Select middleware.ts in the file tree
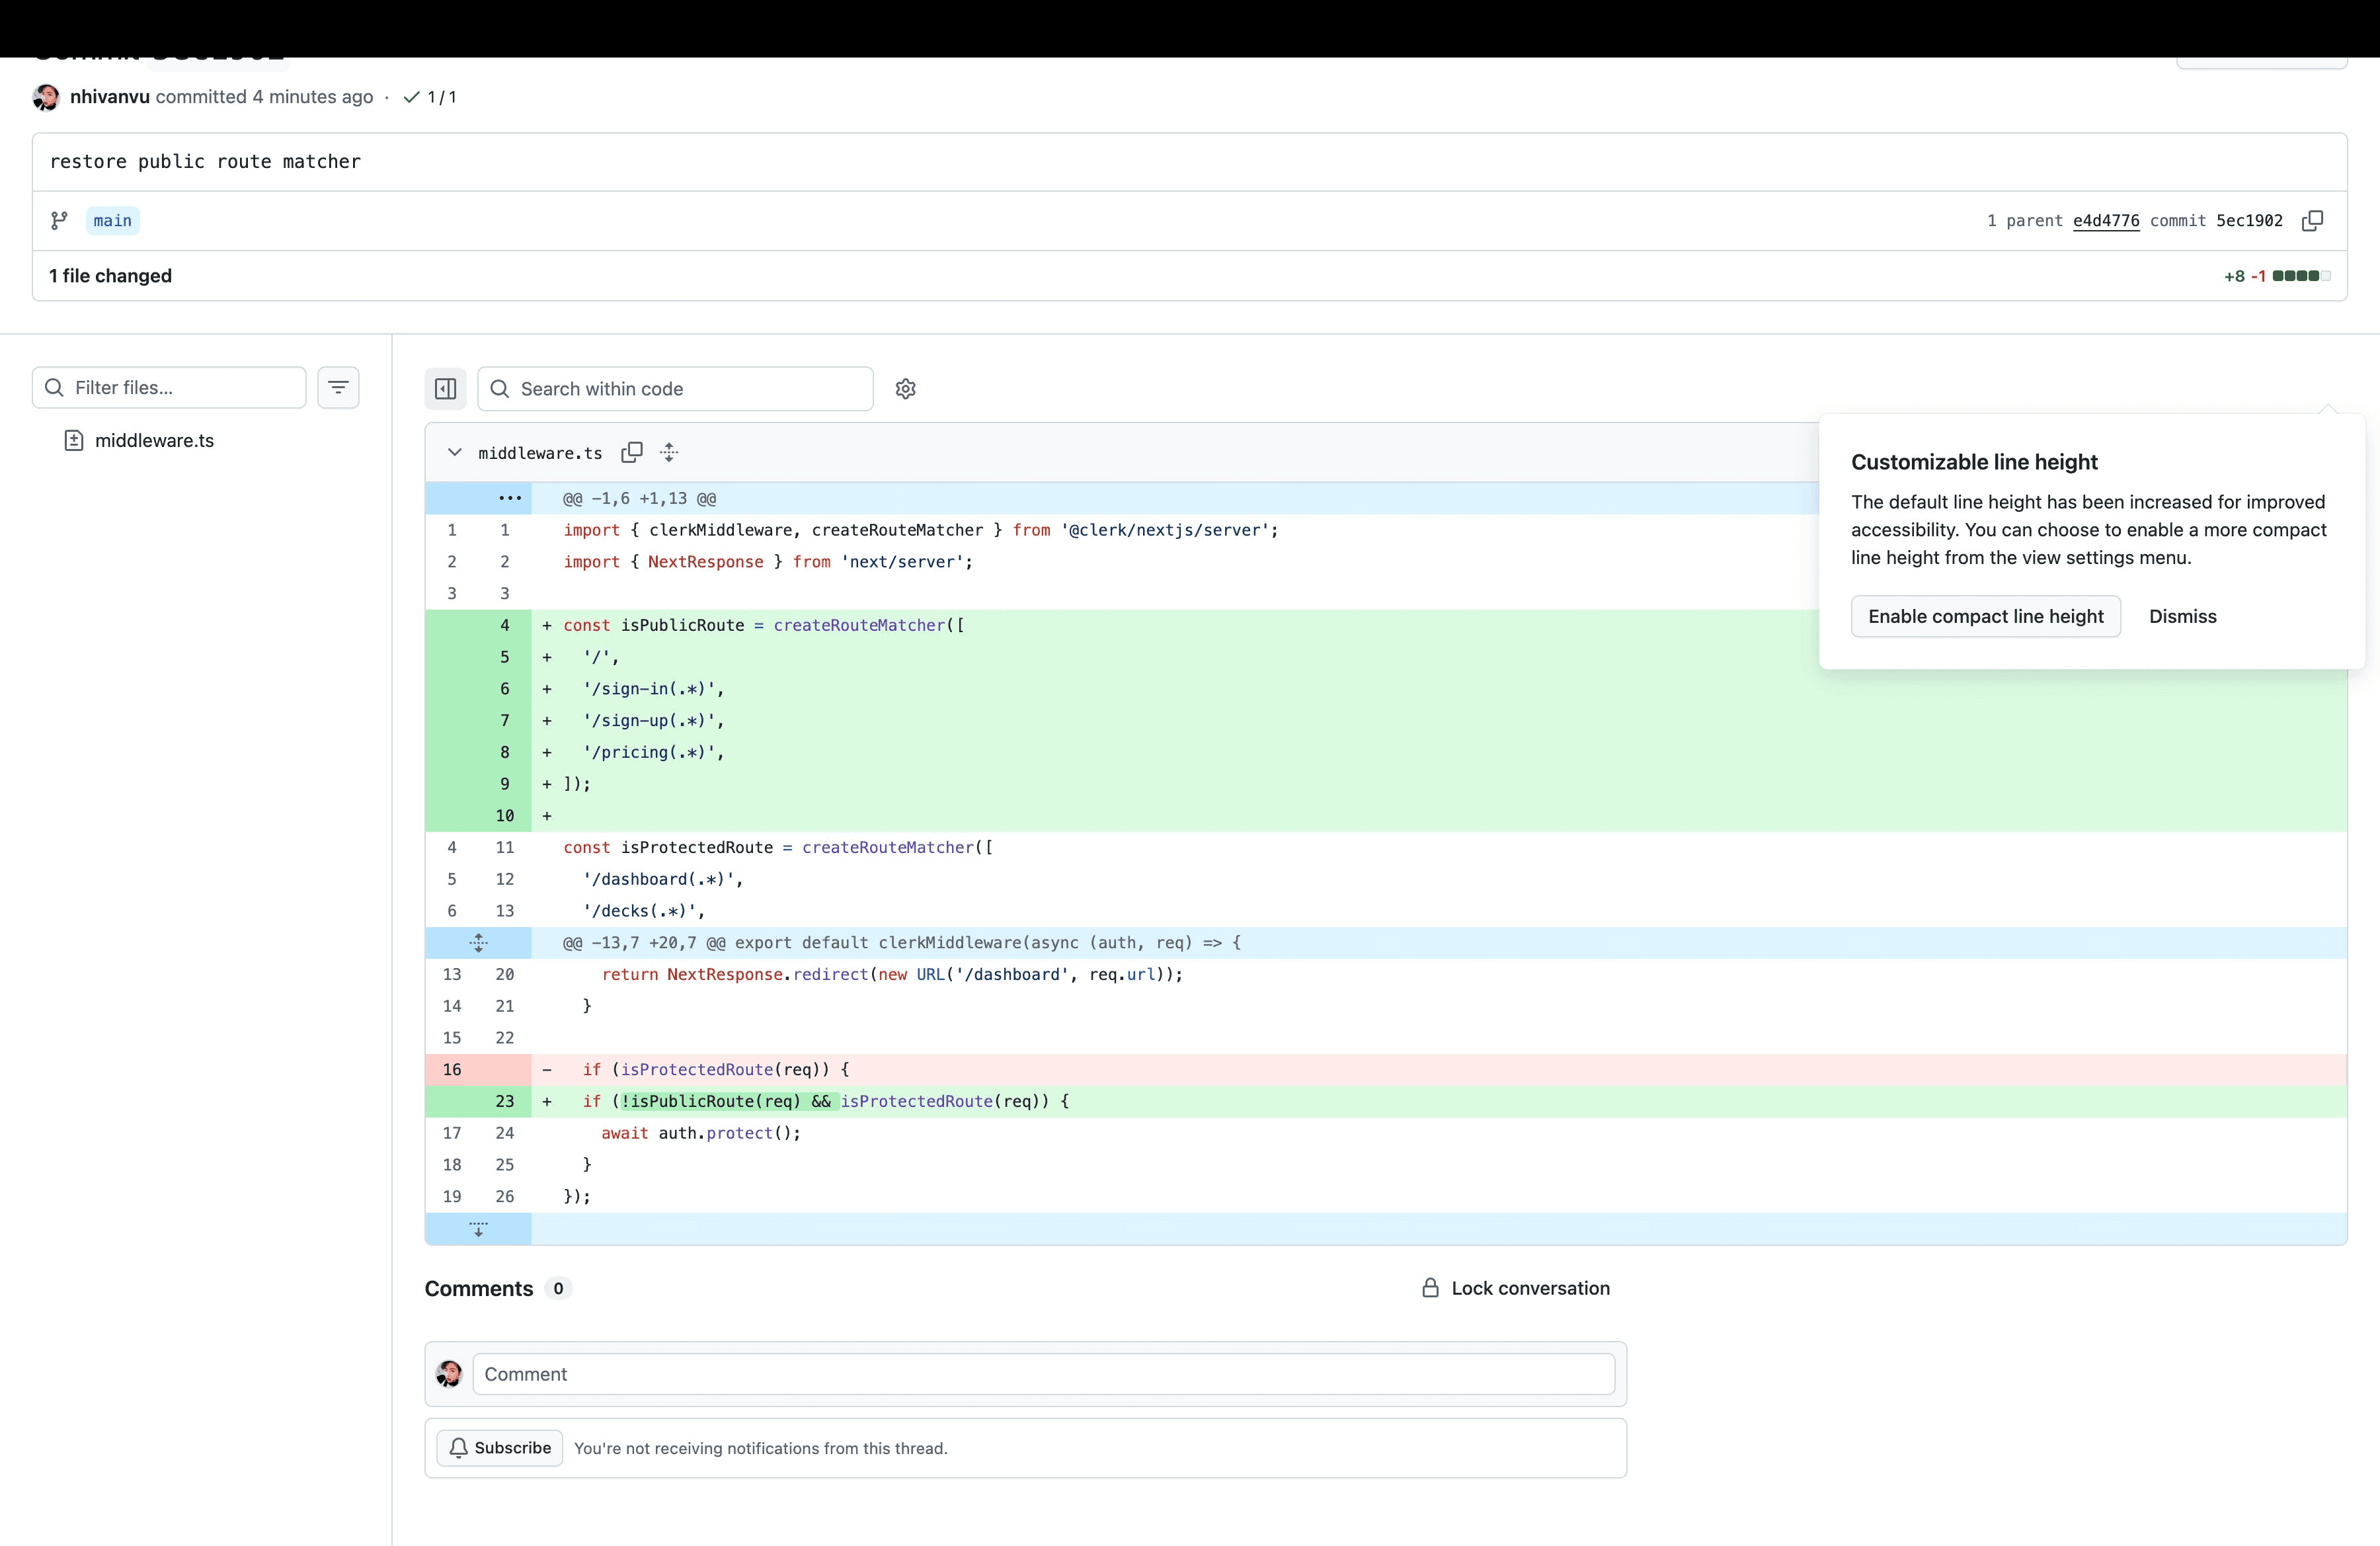Image resolution: width=2380 pixels, height=1546 pixels. point(154,441)
